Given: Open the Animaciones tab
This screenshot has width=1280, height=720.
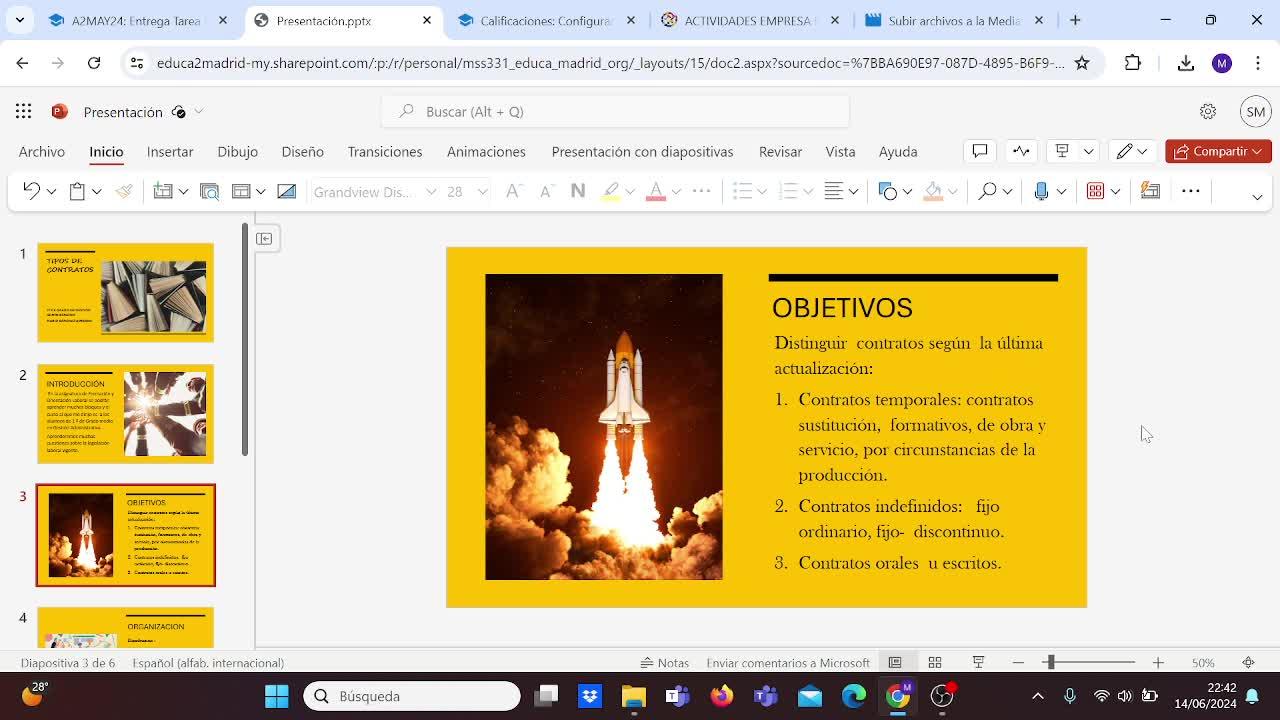Looking at the screenshot, I should (x=486, y=151).
